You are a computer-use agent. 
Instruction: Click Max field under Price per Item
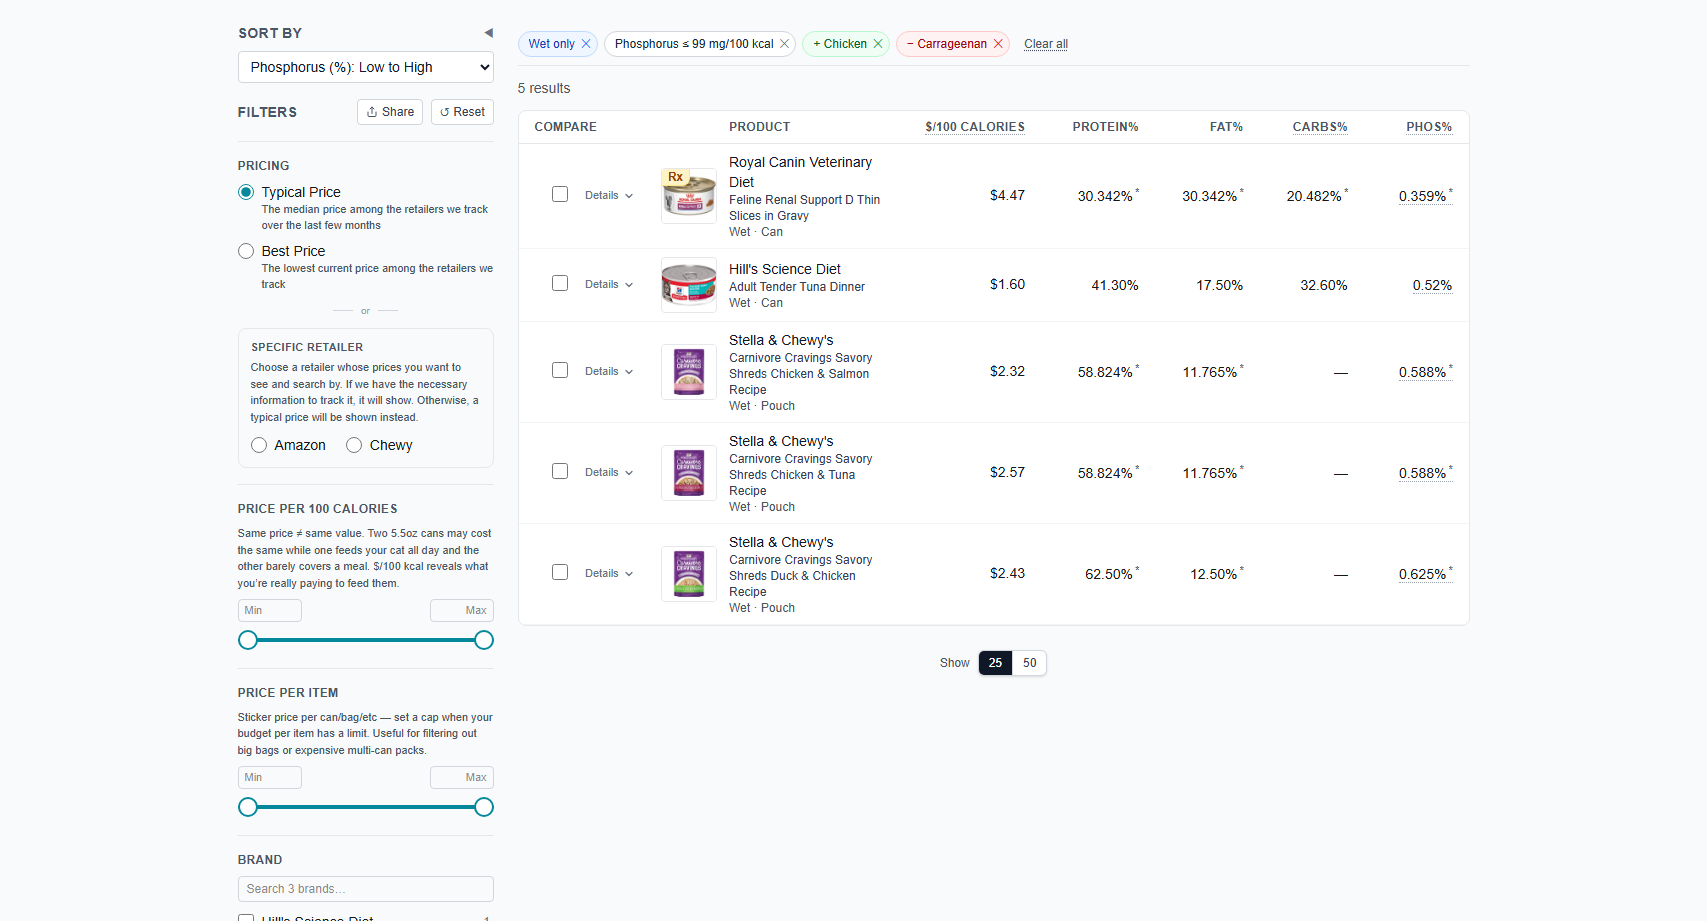point(462,777)
